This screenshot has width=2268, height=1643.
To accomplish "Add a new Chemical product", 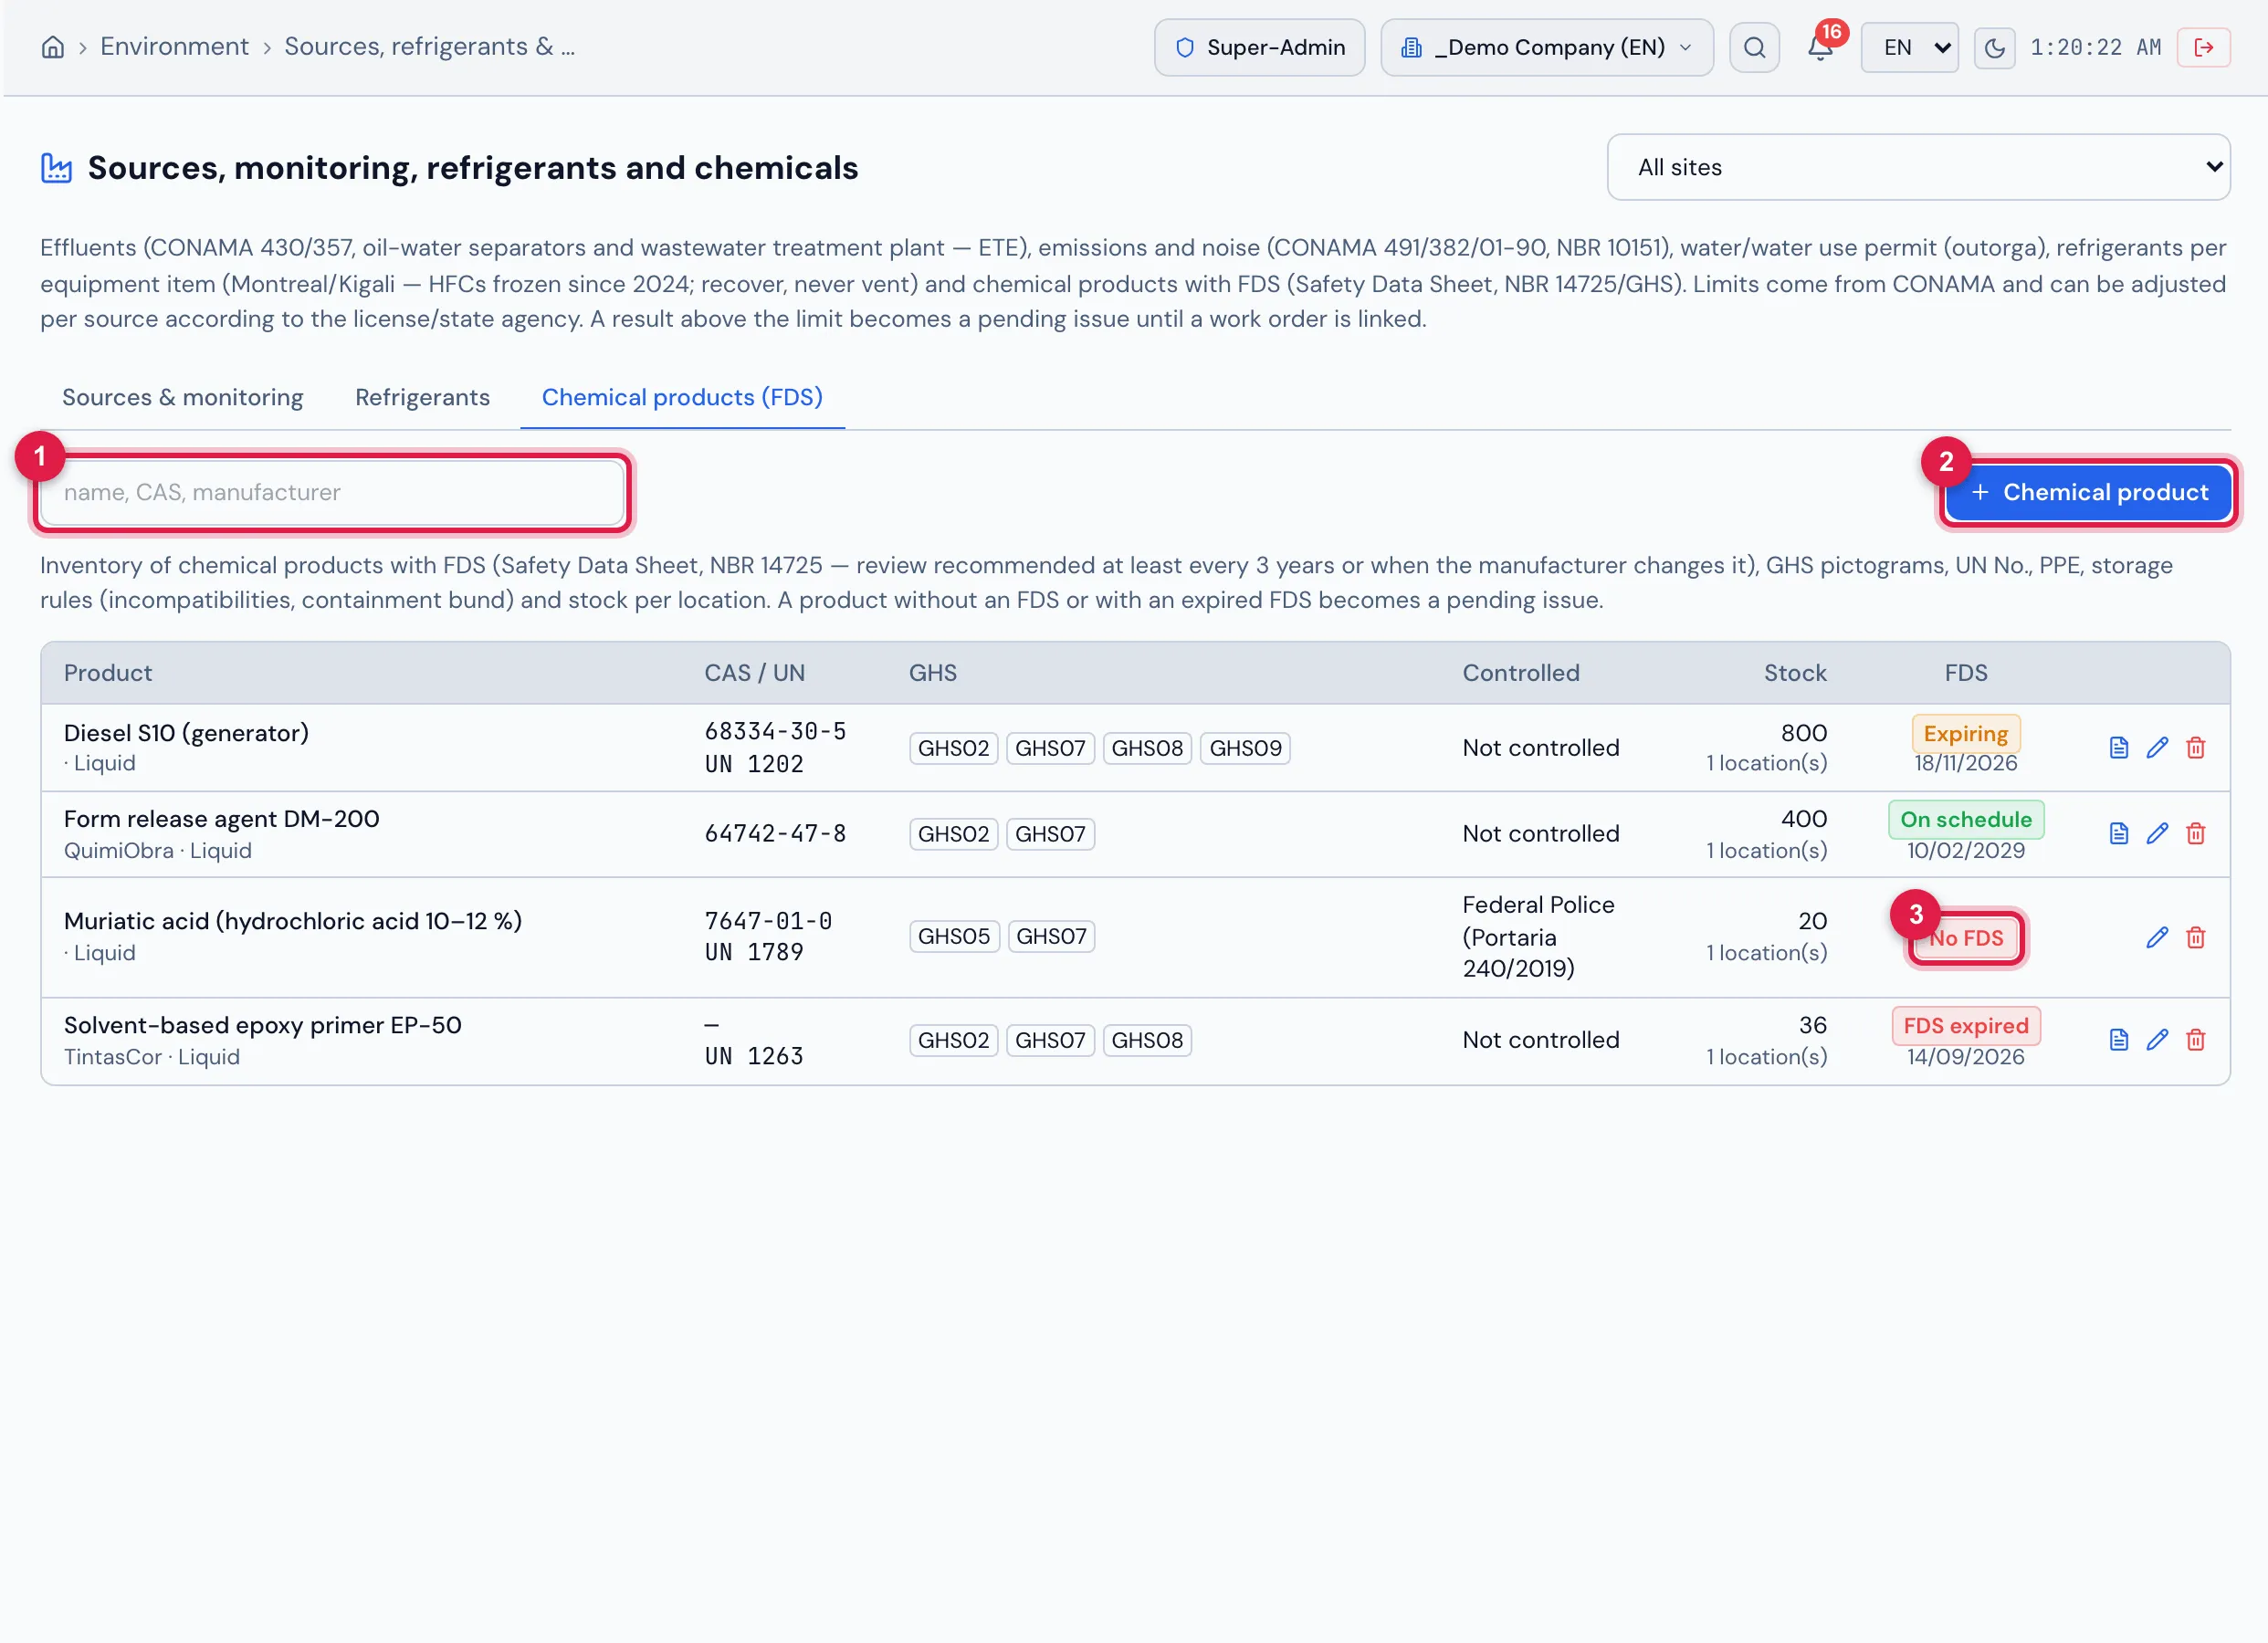I will (x=2088, y=492).
